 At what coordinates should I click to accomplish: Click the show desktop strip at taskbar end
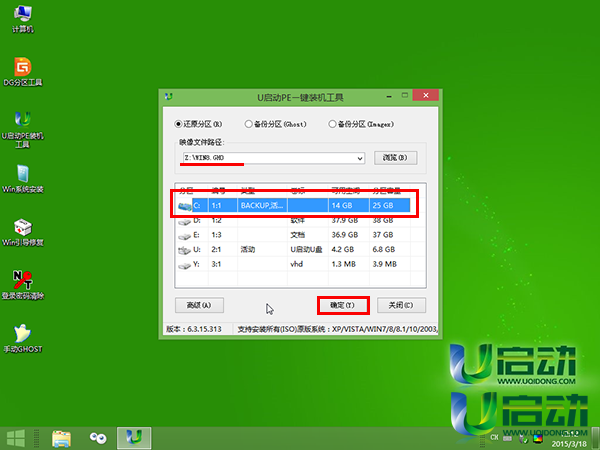point(595,439)
